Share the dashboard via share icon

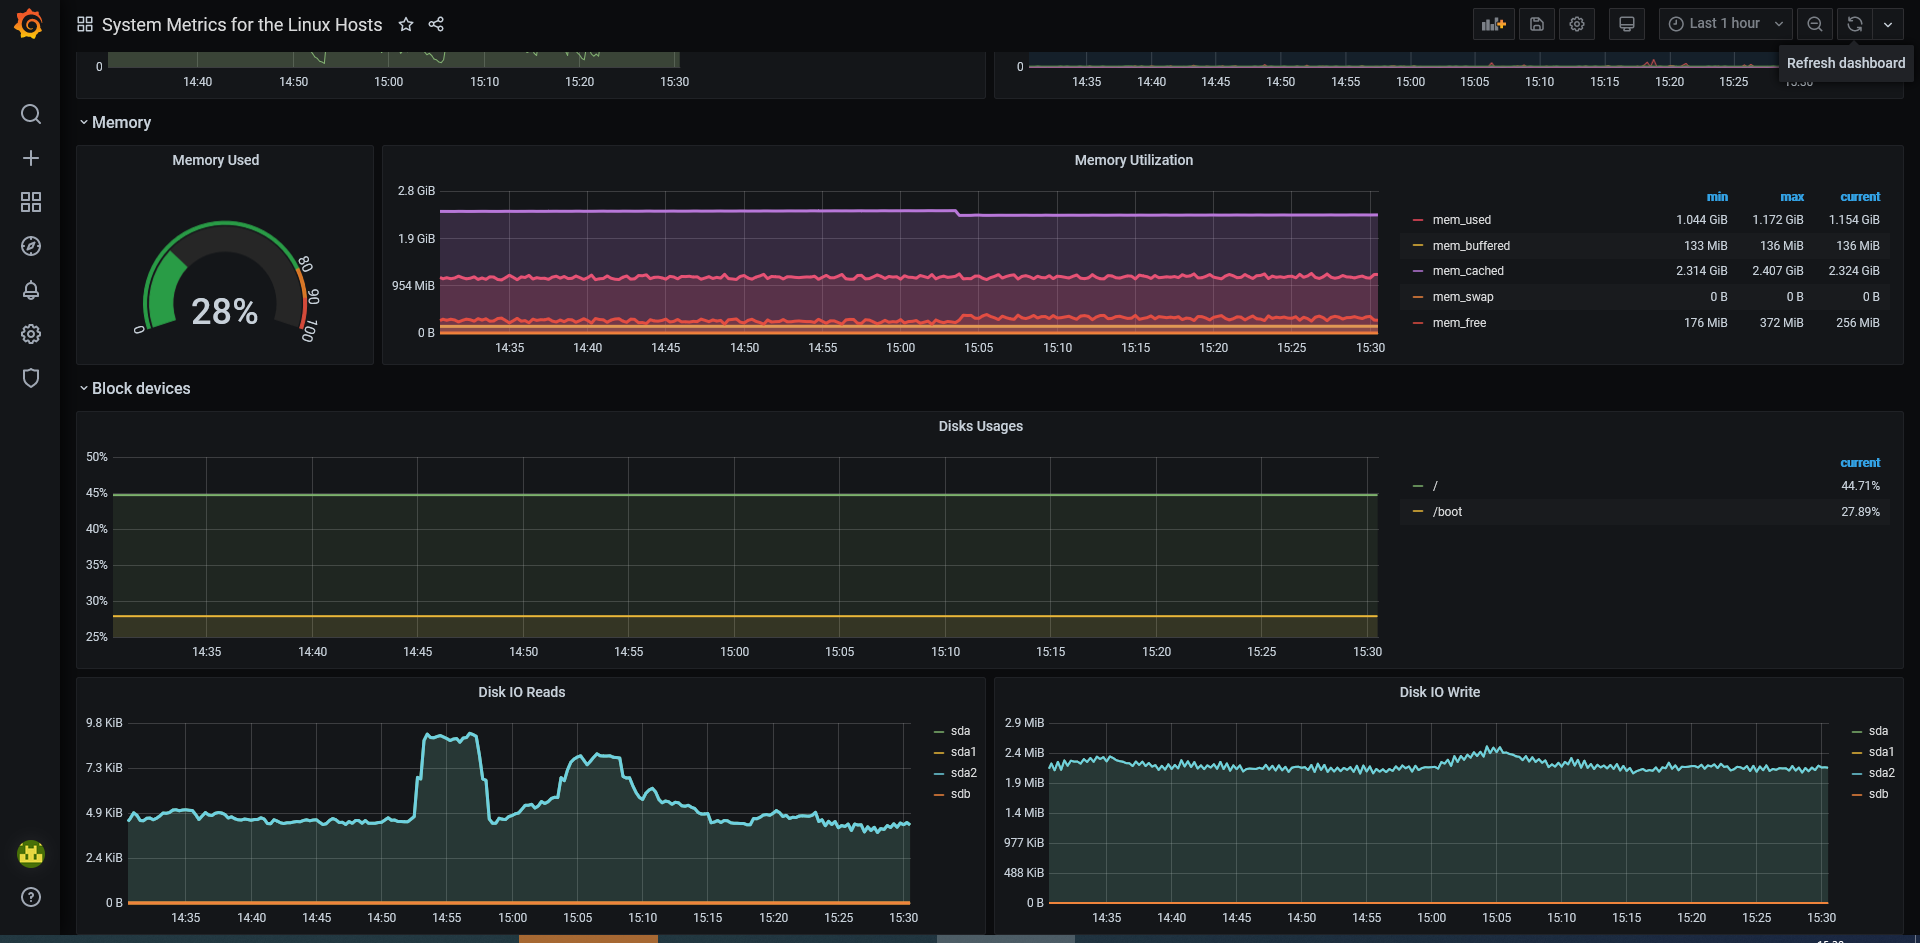click(x=436, y=24)
